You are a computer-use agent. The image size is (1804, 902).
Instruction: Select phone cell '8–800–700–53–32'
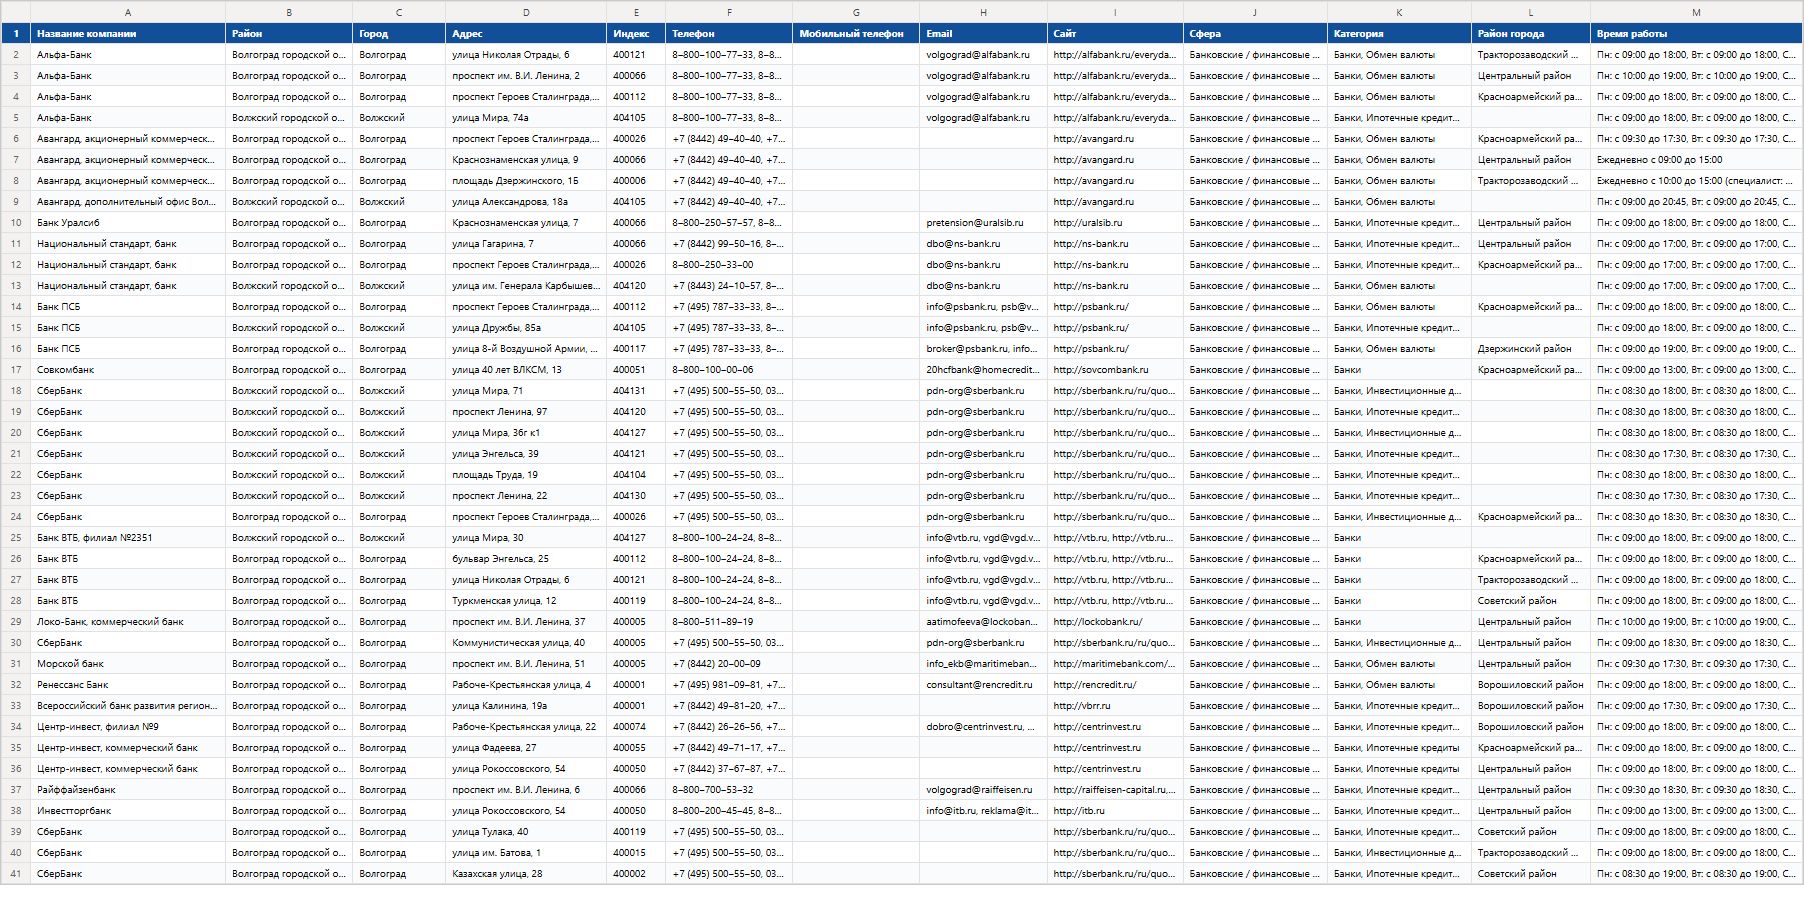coord(729,790)
